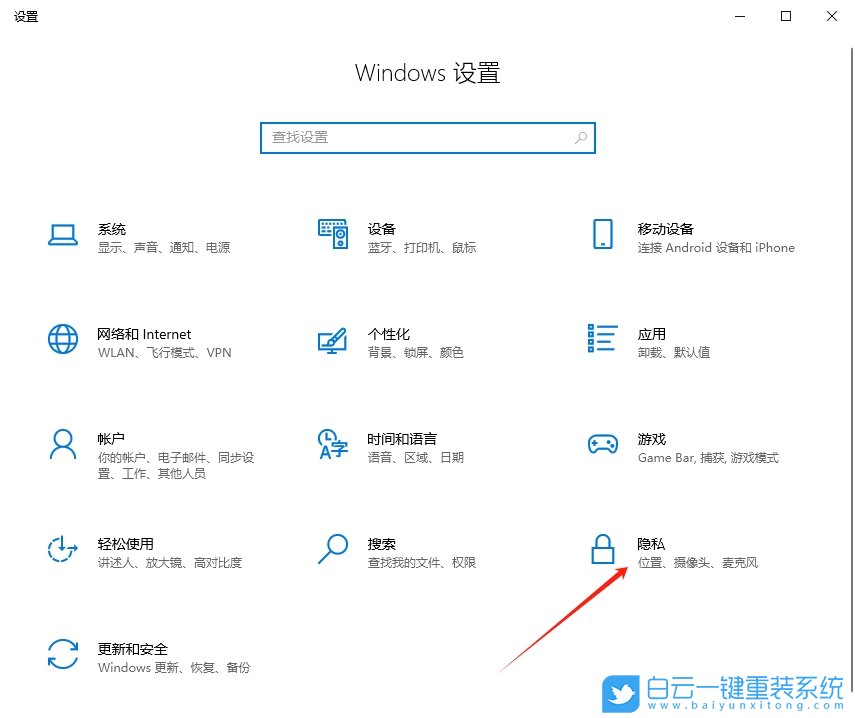Click the 设置 label in the title bar

click(26, 16)
